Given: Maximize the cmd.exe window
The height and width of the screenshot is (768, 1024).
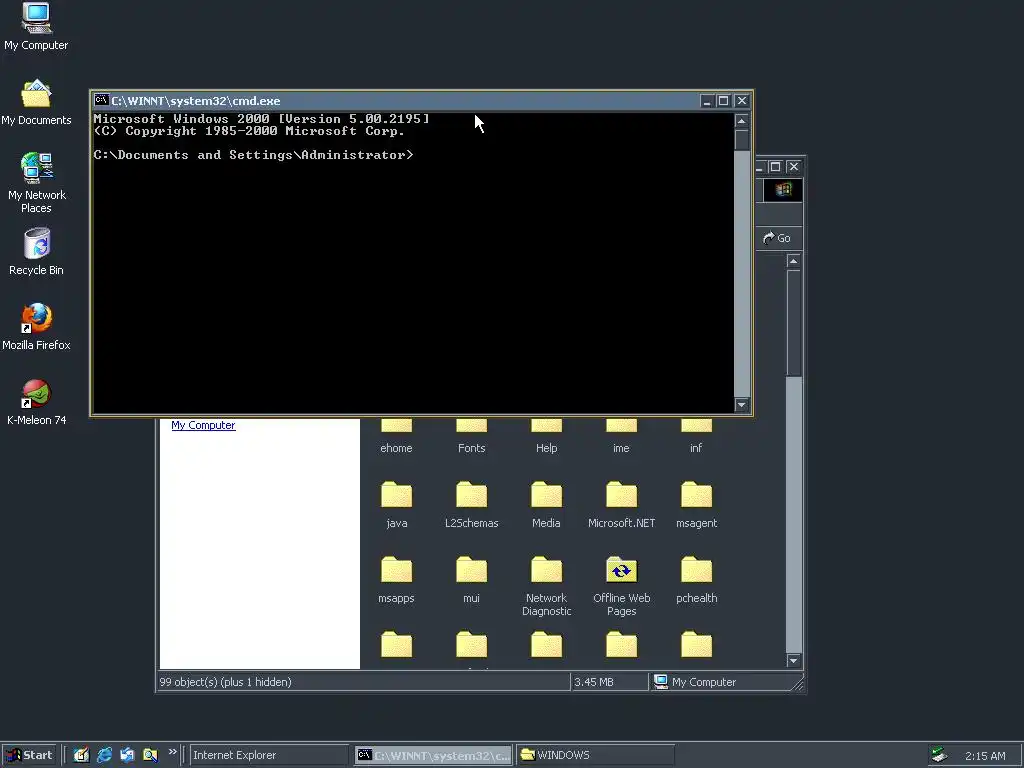Looking at the screenshot, I should [x=724, y=101].
